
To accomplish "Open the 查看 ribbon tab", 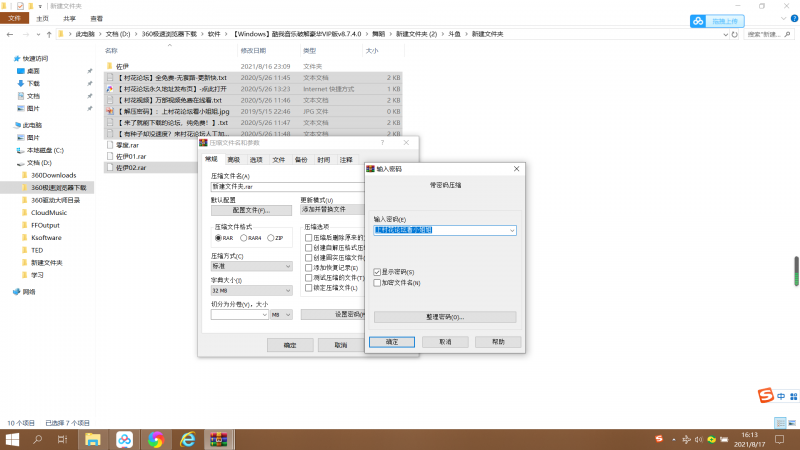I will click(95, 18).
